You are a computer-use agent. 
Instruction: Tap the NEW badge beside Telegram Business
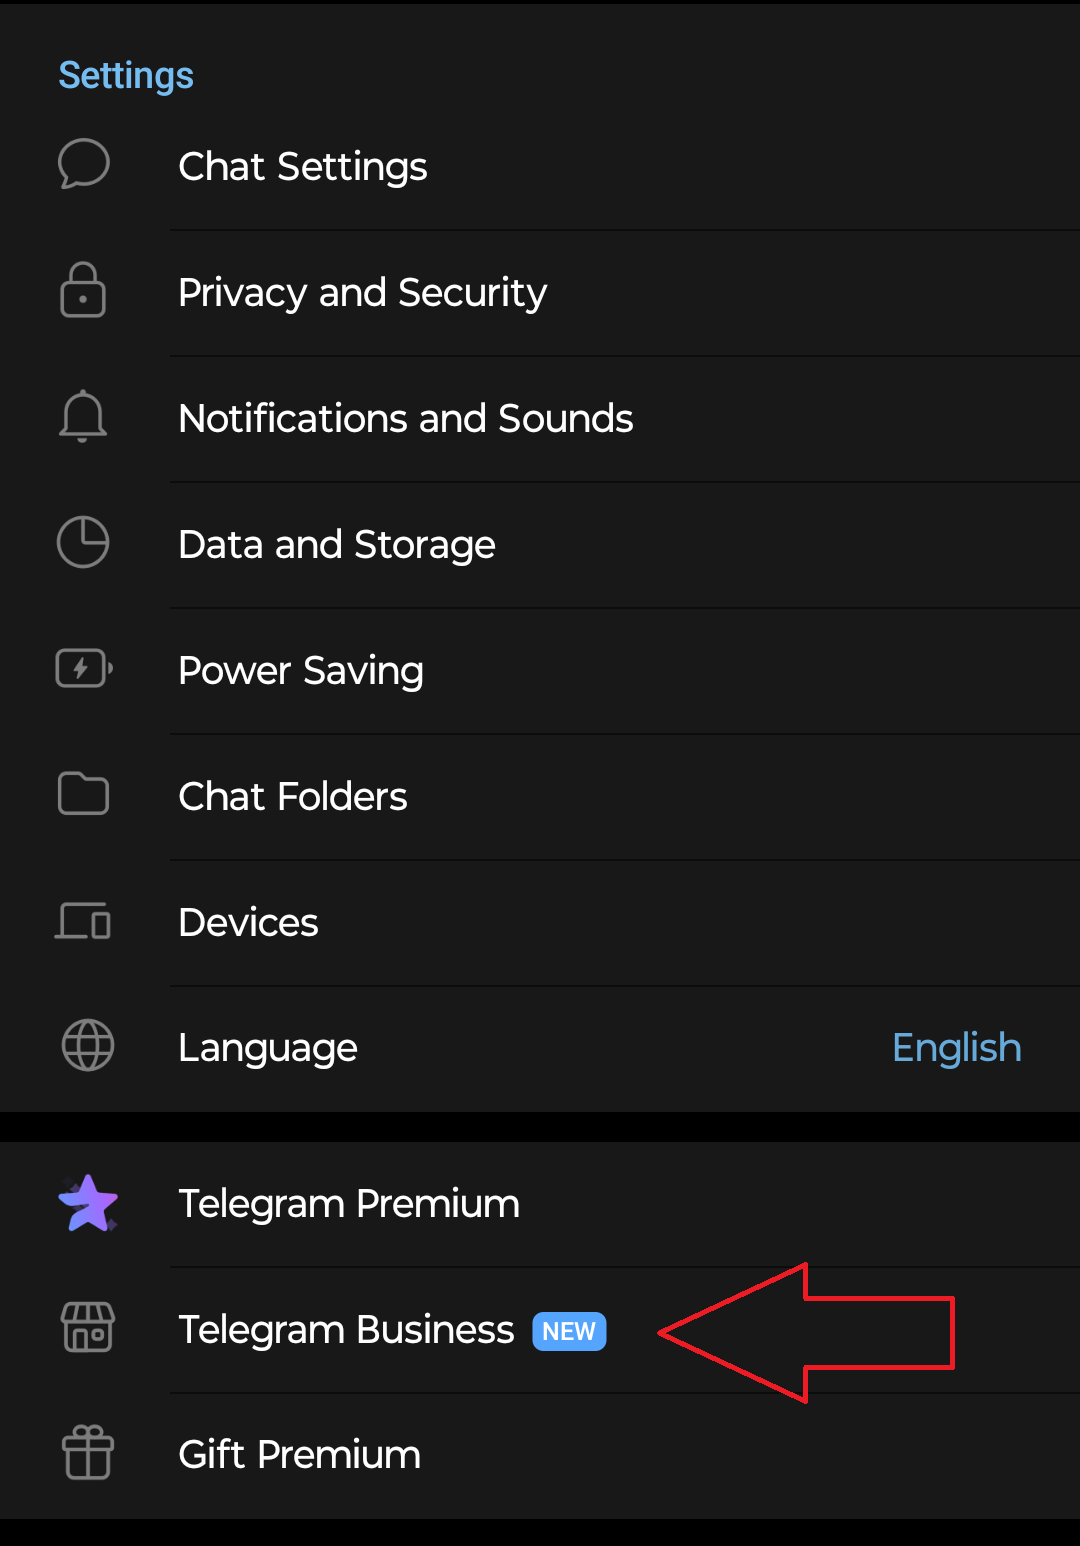[569, 1332]
